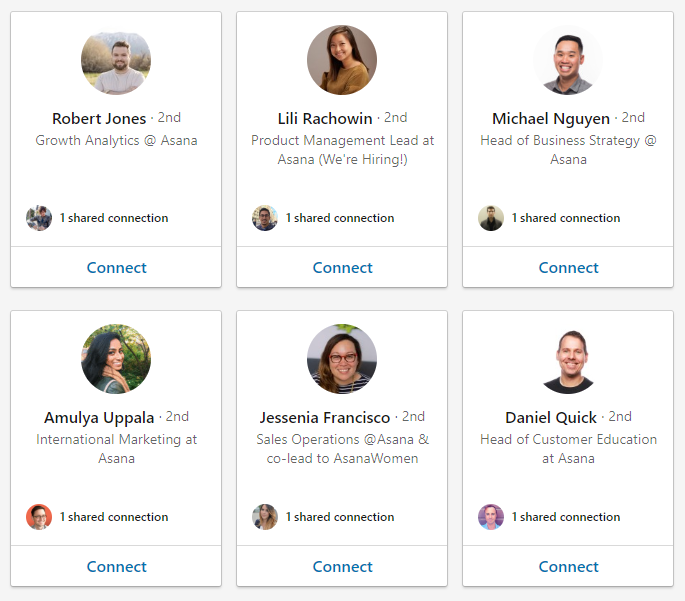This screenshot has height=601, width=685.
Task: Open Jessenia Francisco's profile photo
Action: [342, 359]
